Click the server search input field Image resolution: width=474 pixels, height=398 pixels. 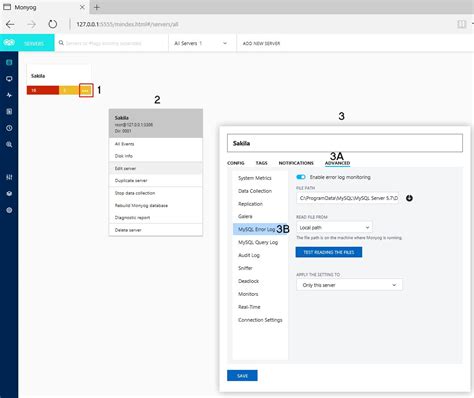pyautogui.click(x=112, y=43)
